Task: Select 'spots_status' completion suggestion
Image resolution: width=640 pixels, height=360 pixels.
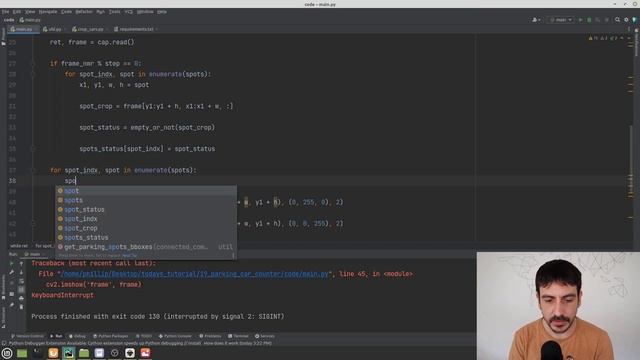Action: (x=146, y=238)
